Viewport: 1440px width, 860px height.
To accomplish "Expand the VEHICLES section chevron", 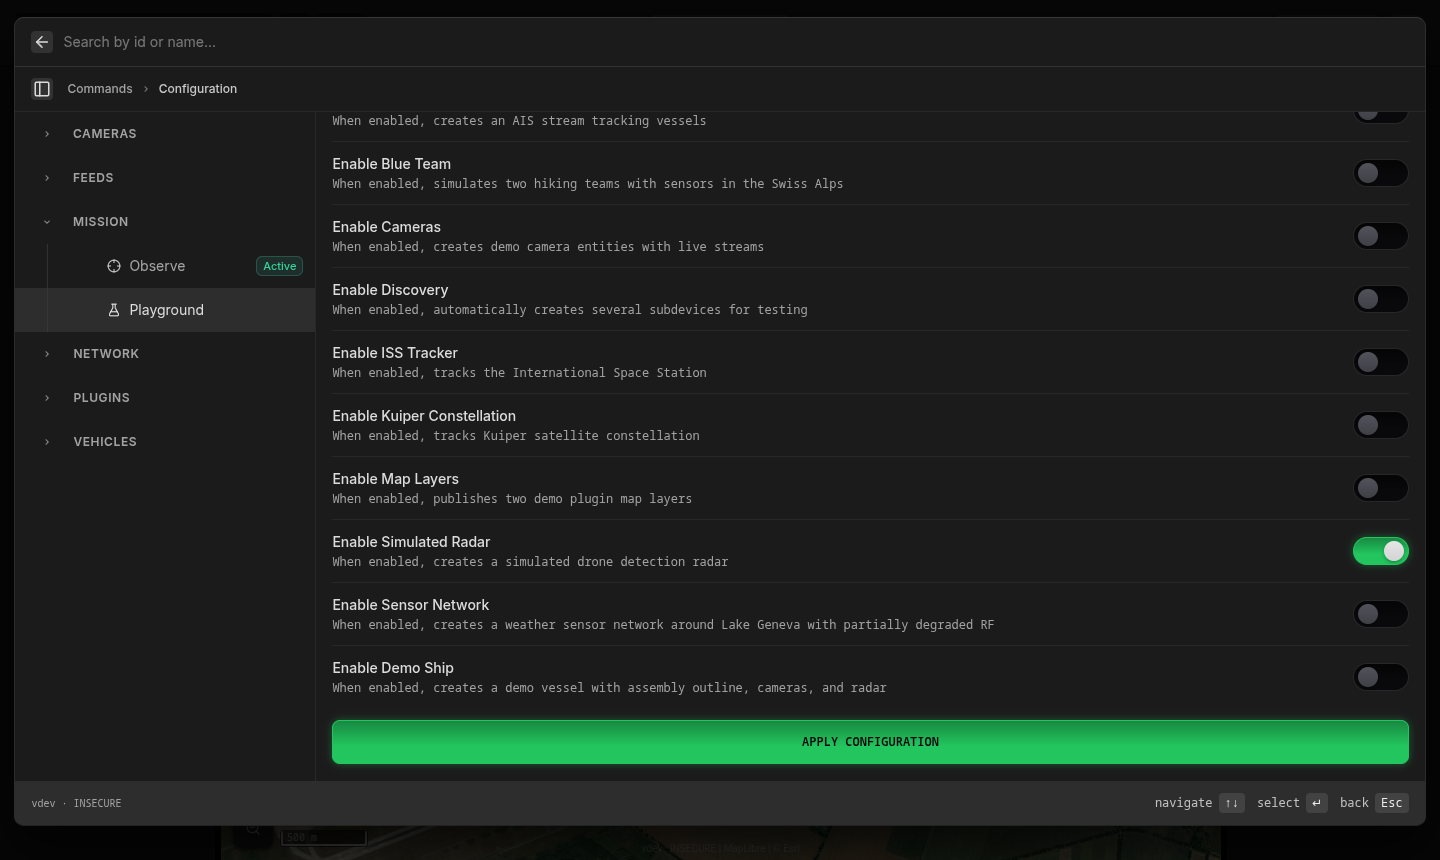I will click(x=47, y=442).
